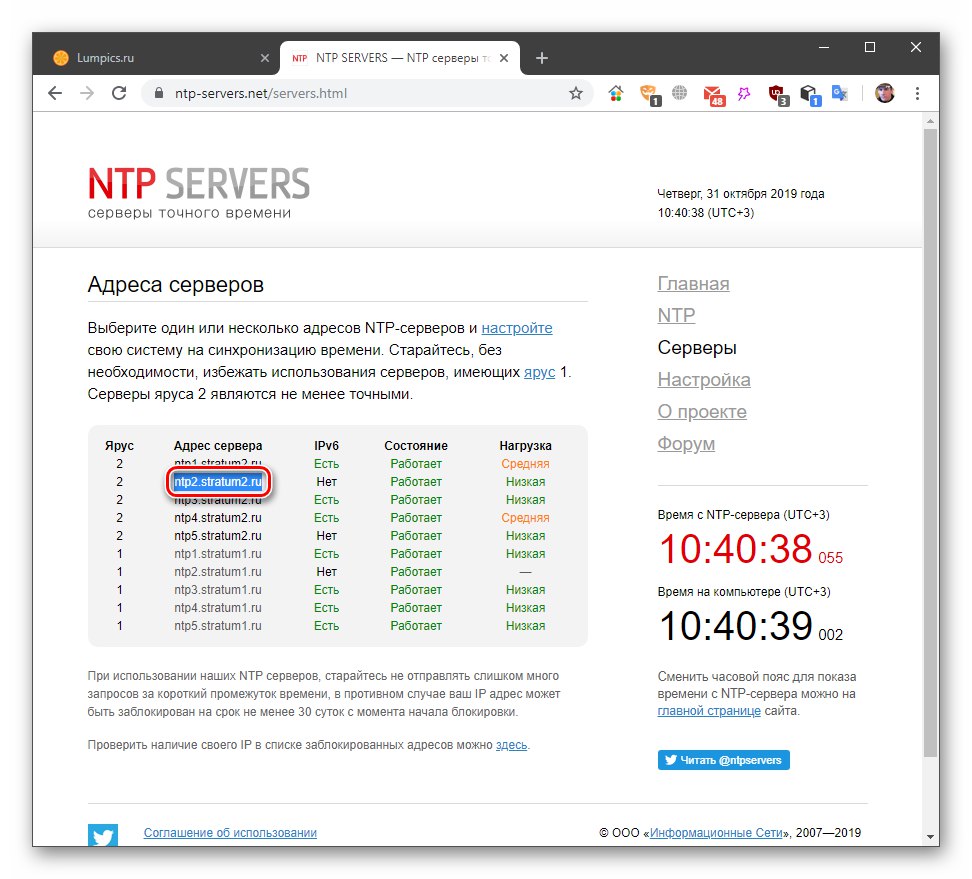Click the Серверы item in the side menu
Image resolution: width=972 pixels, height=879 pixels.
tap(697, 348)
